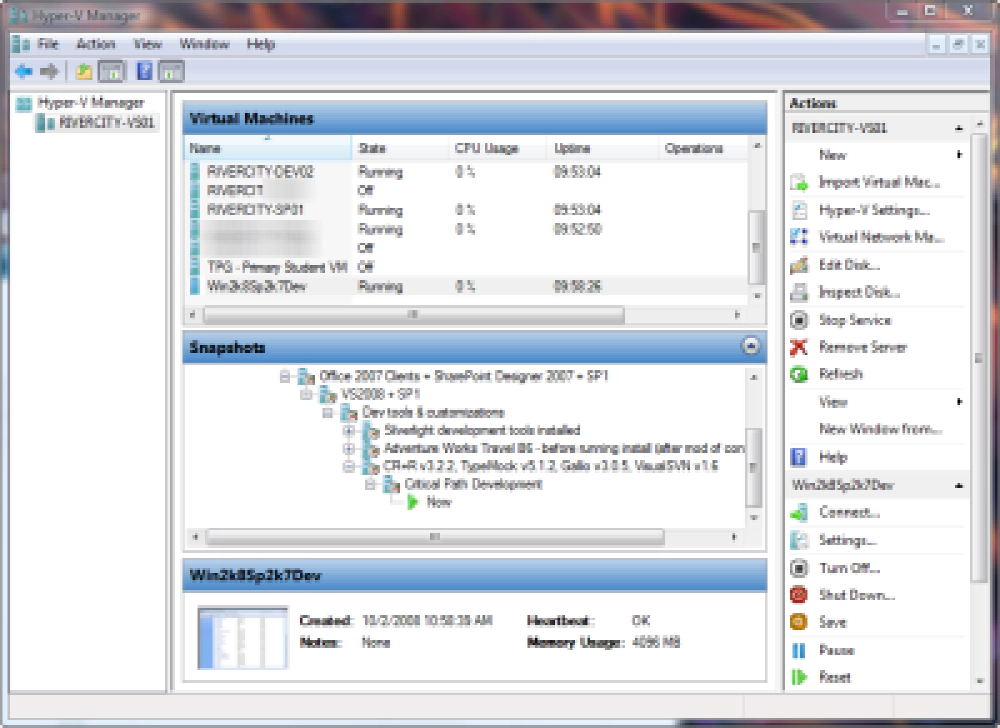Click the Turn Off icon

click(x=799, y=568)
